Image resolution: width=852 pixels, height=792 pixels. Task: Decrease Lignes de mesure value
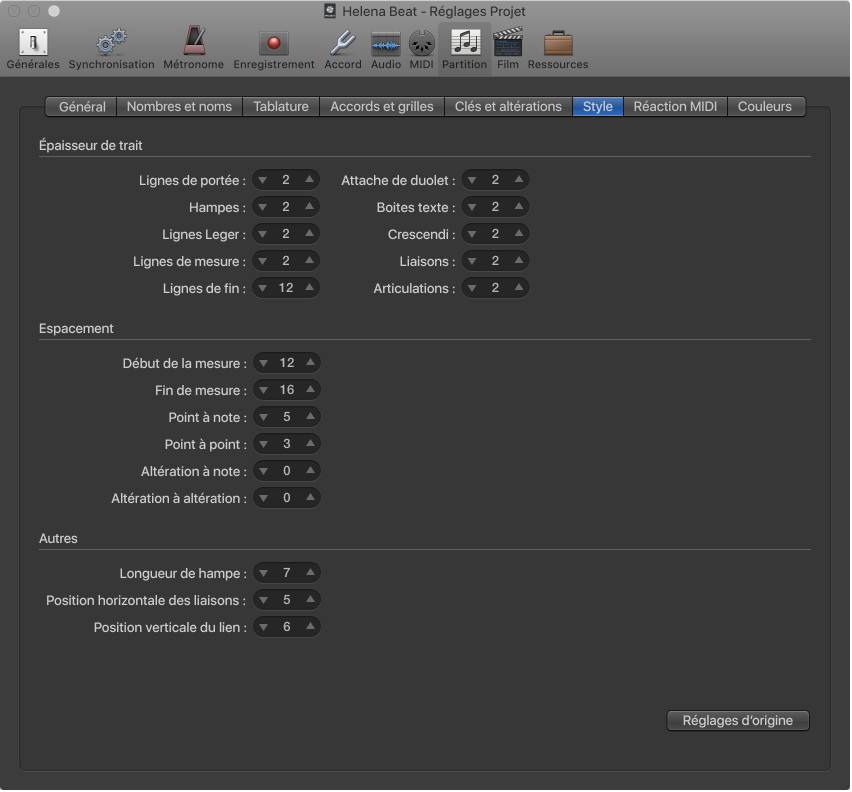click(x=263, y=261)
